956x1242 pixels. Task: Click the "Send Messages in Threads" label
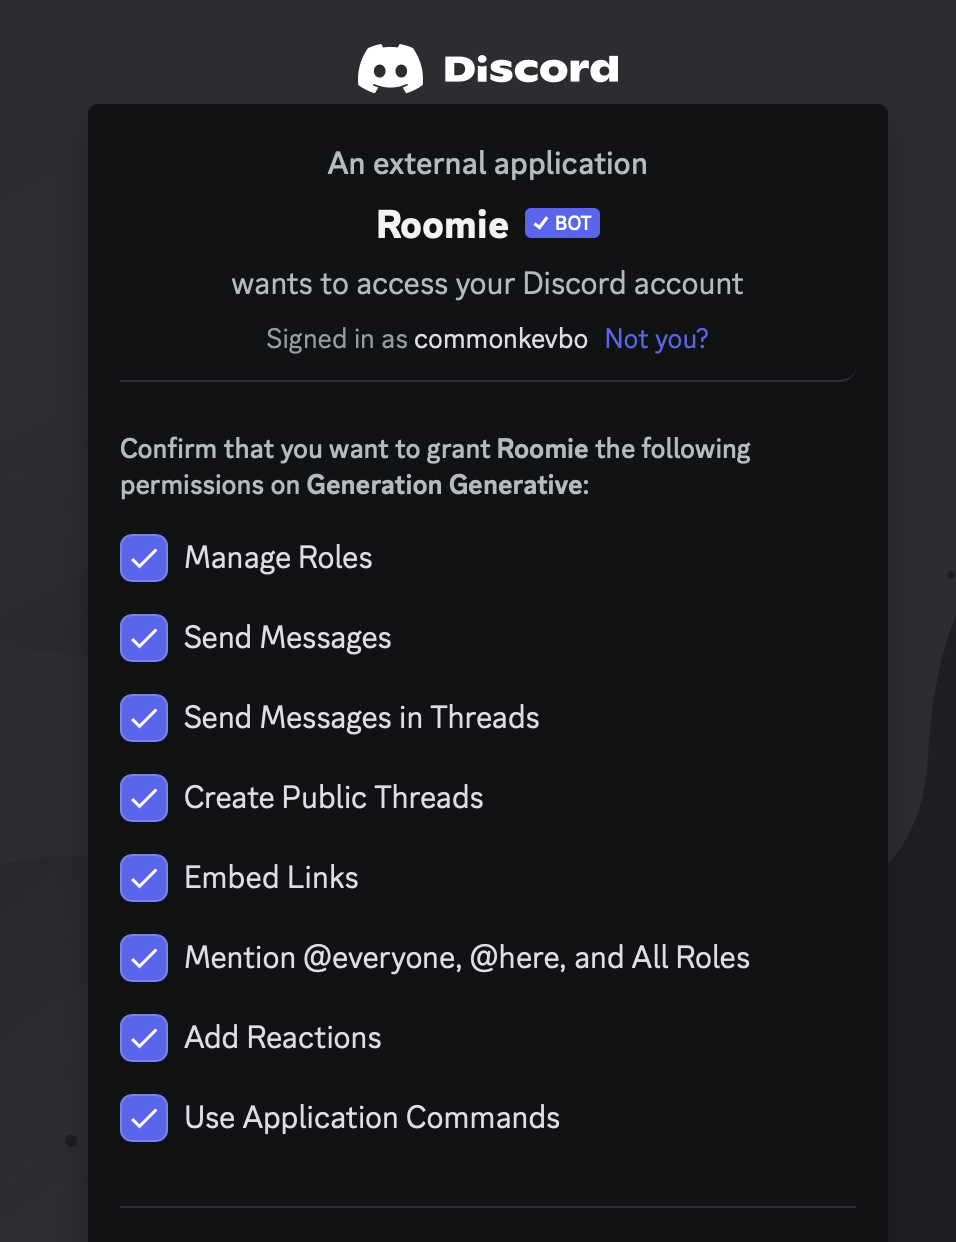pyautogui.click(x=361, y=718)
